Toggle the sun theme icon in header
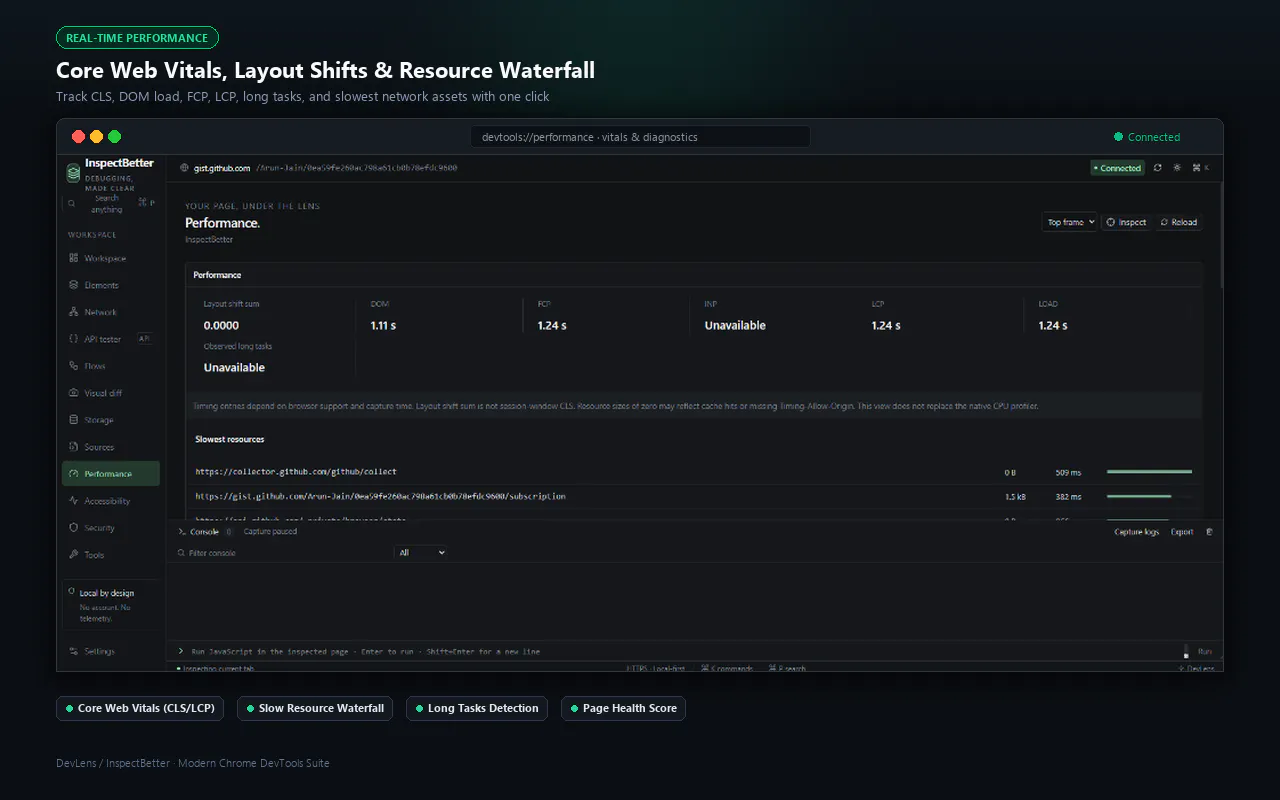The height and width of the screenshot is (800, 1280). (1177, 168)
